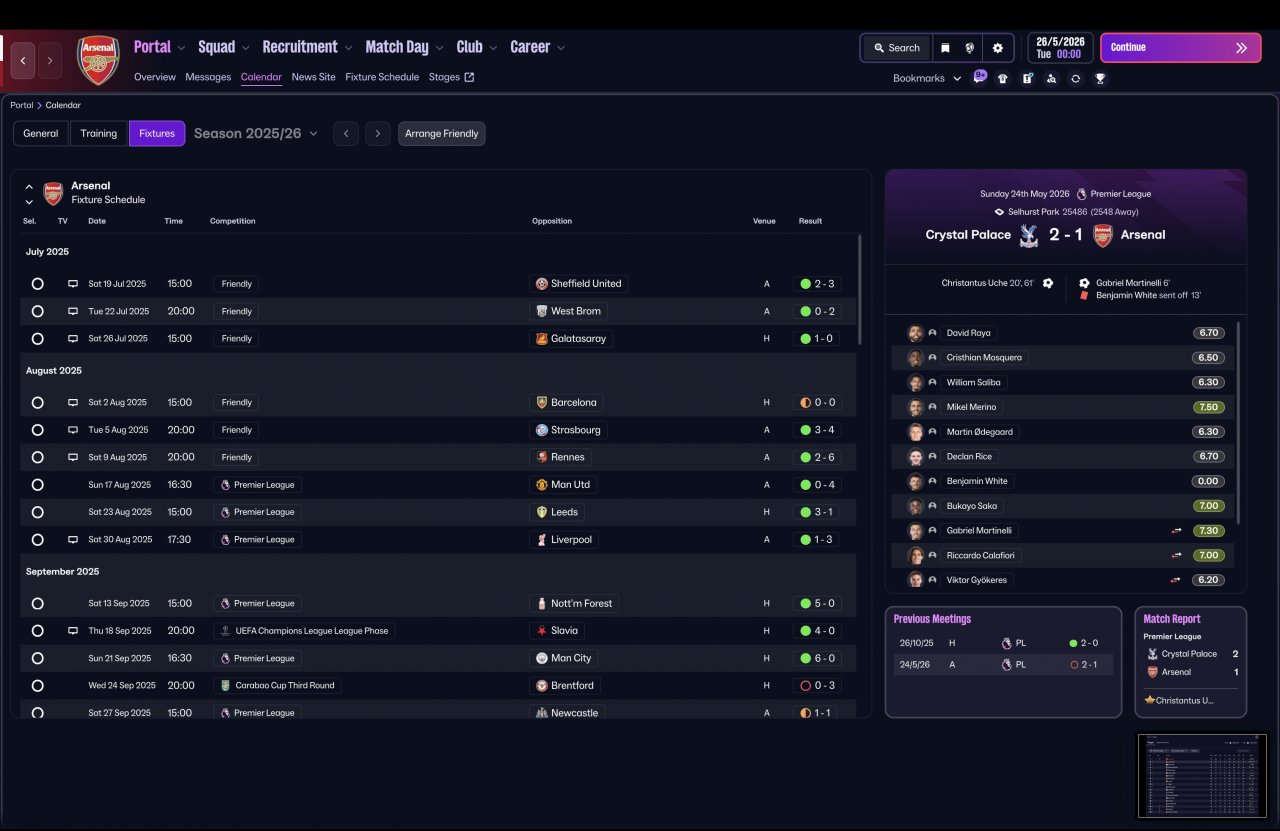Open the league table thumbnail preview
Viewport: 1280px width, 831px height.
1202,776
